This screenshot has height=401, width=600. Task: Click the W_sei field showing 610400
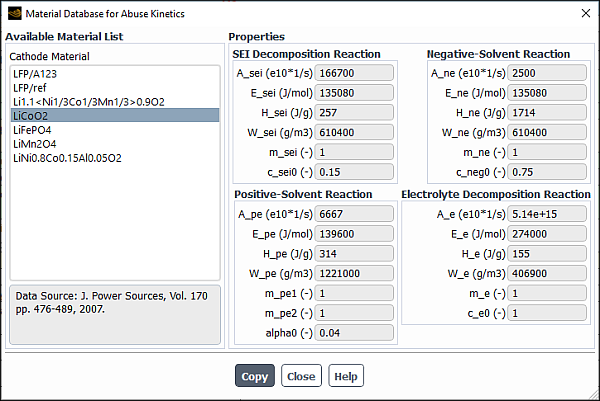pos(354,132)
